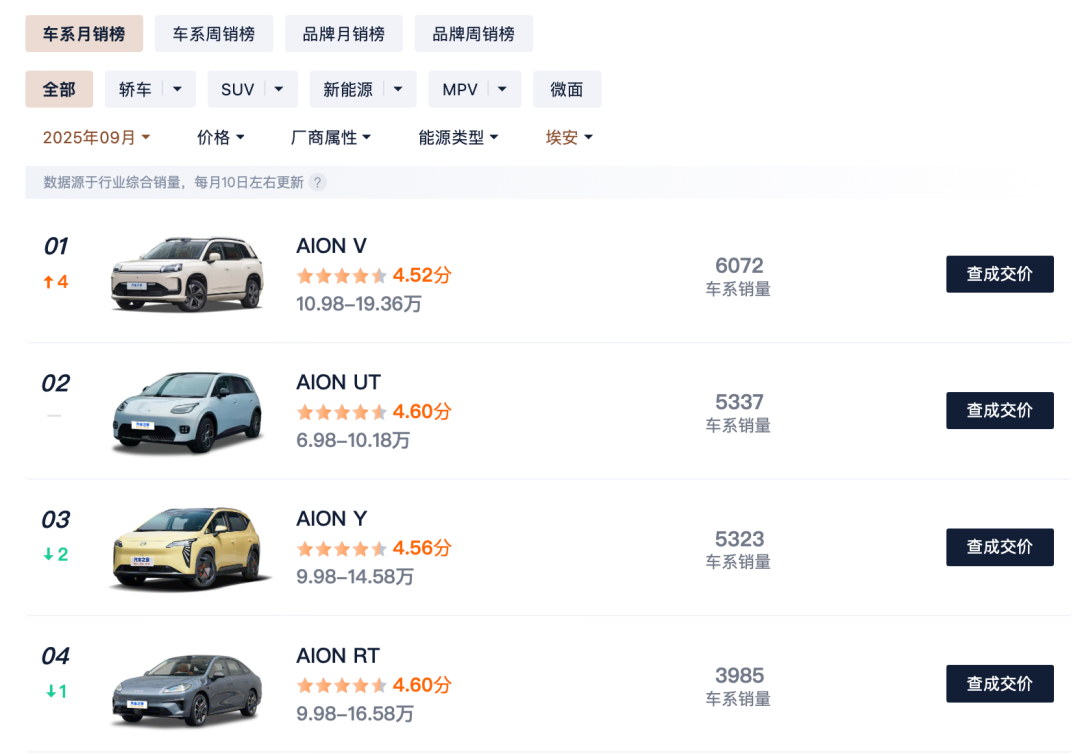
Task: Click the AION V star rating
Action: (341, 275)
